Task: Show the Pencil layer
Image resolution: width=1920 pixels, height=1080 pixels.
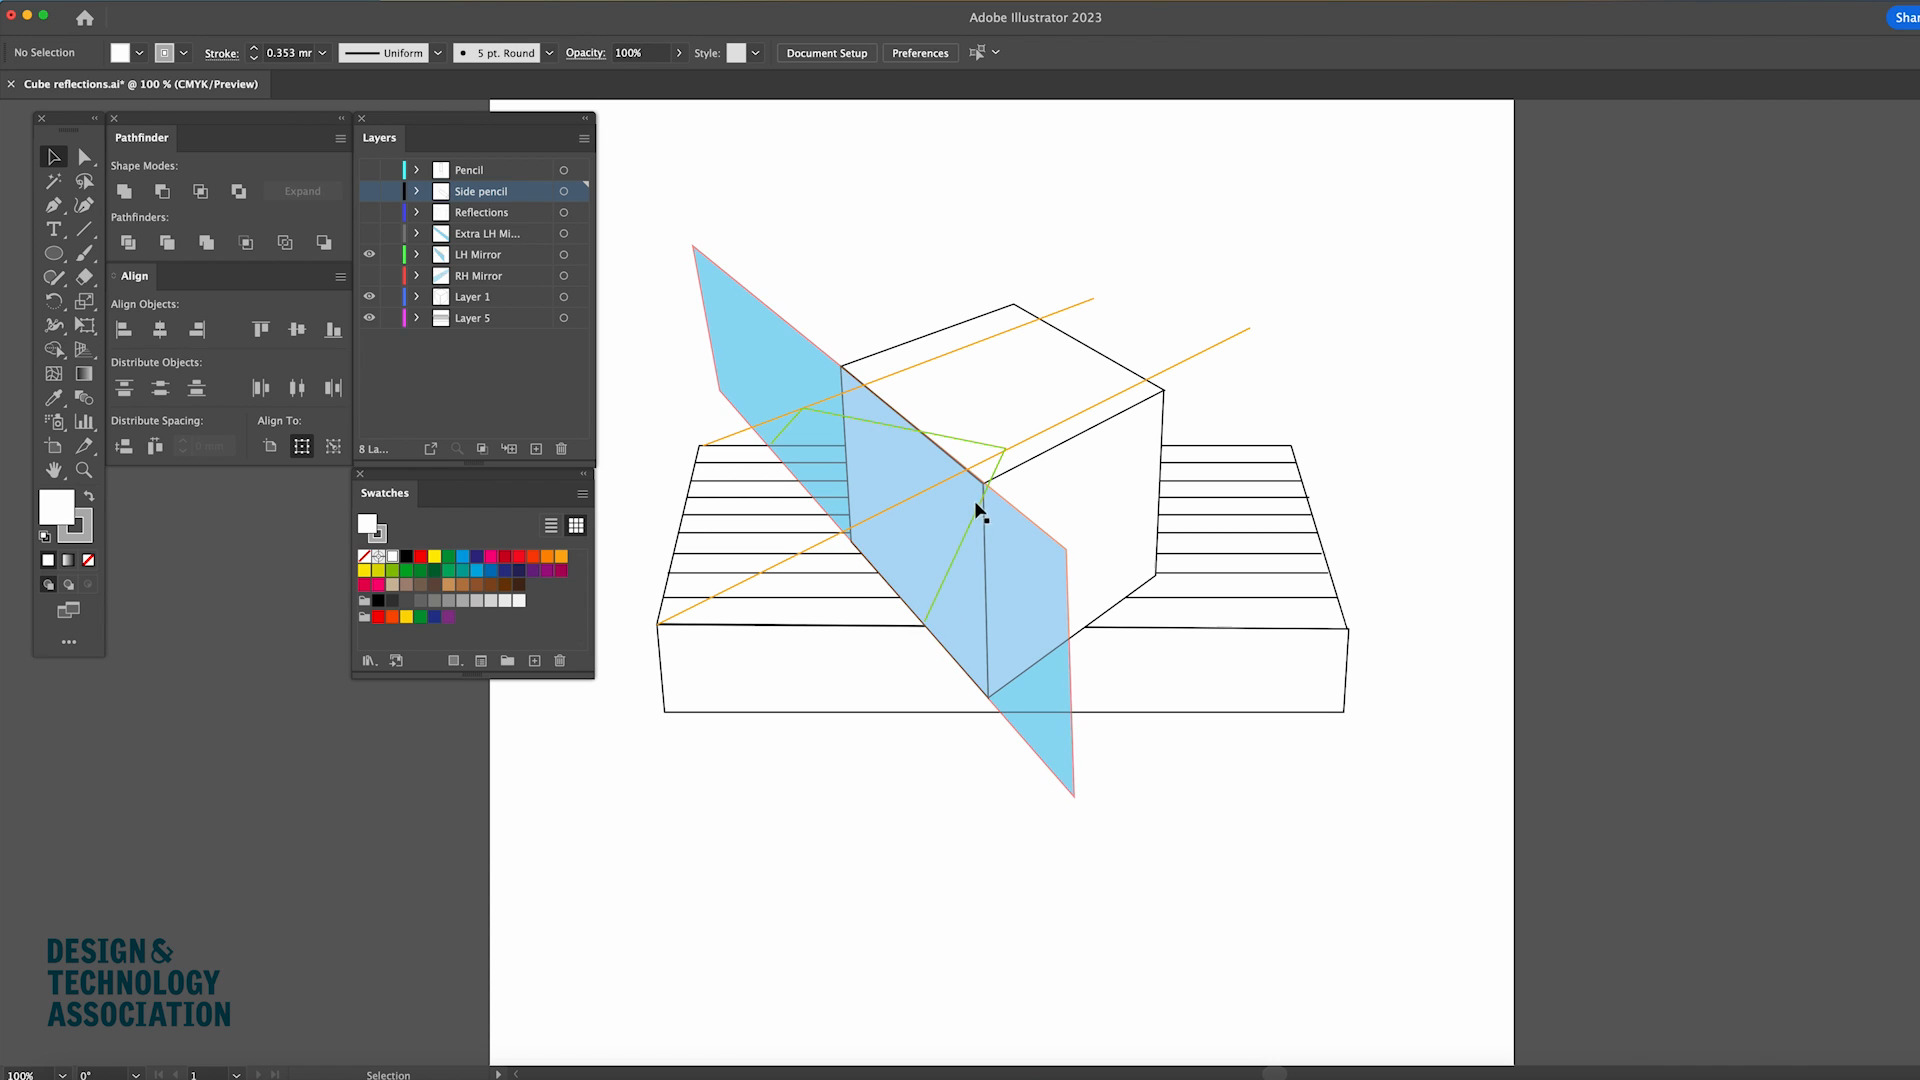Action: tap(369, 170)
